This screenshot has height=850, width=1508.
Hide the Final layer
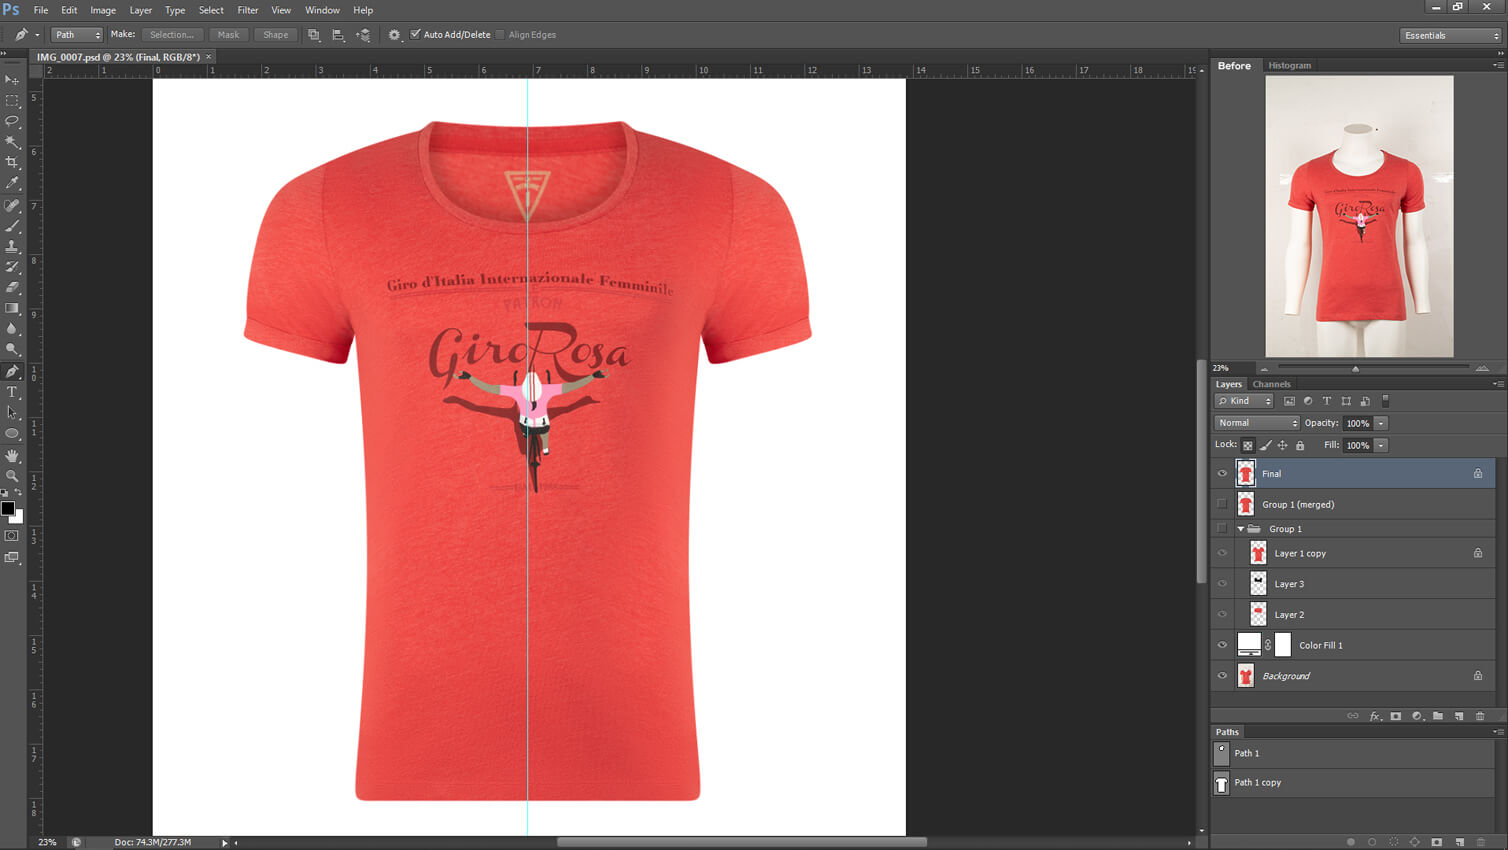tap(1222, 474)
